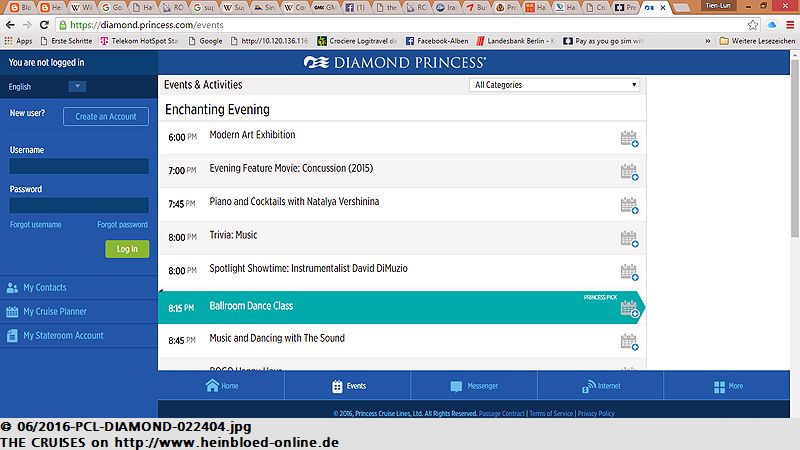Open the Landesbank Berlin bookmark

point(515,41)
